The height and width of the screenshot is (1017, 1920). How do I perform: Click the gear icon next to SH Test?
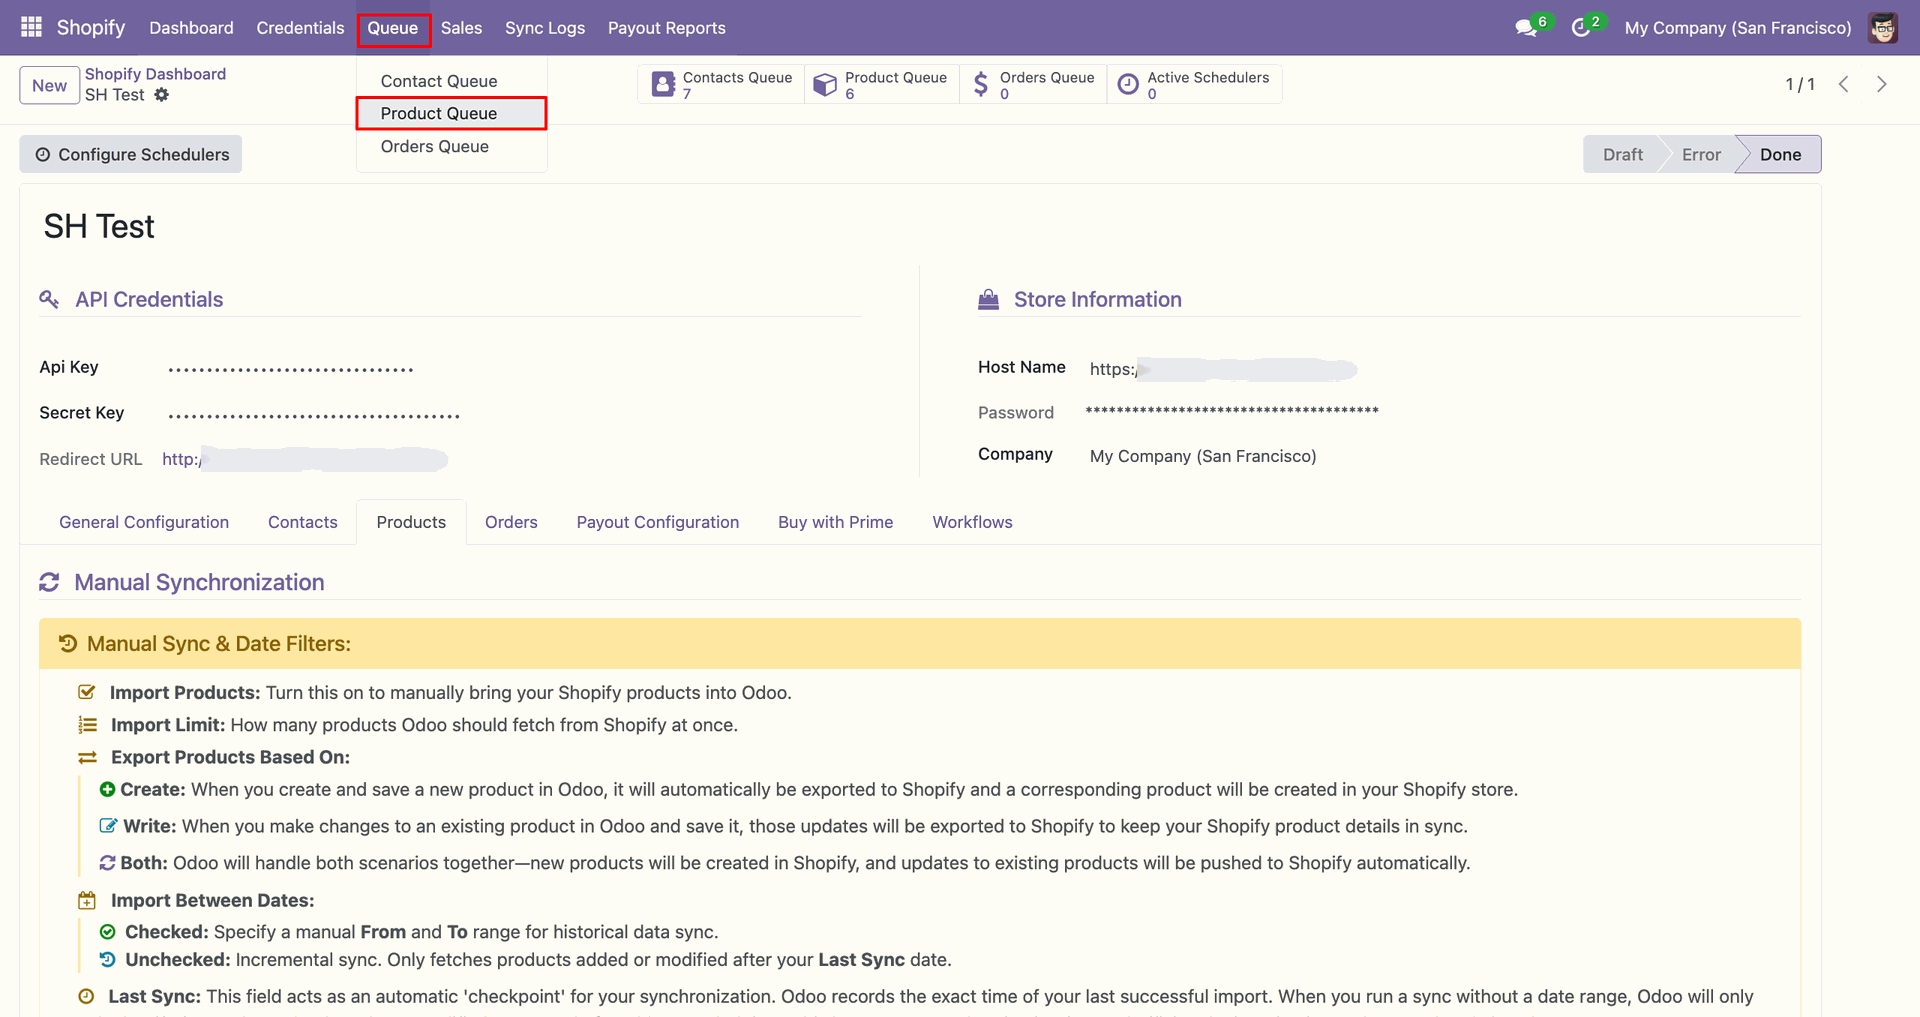[162, 95]
